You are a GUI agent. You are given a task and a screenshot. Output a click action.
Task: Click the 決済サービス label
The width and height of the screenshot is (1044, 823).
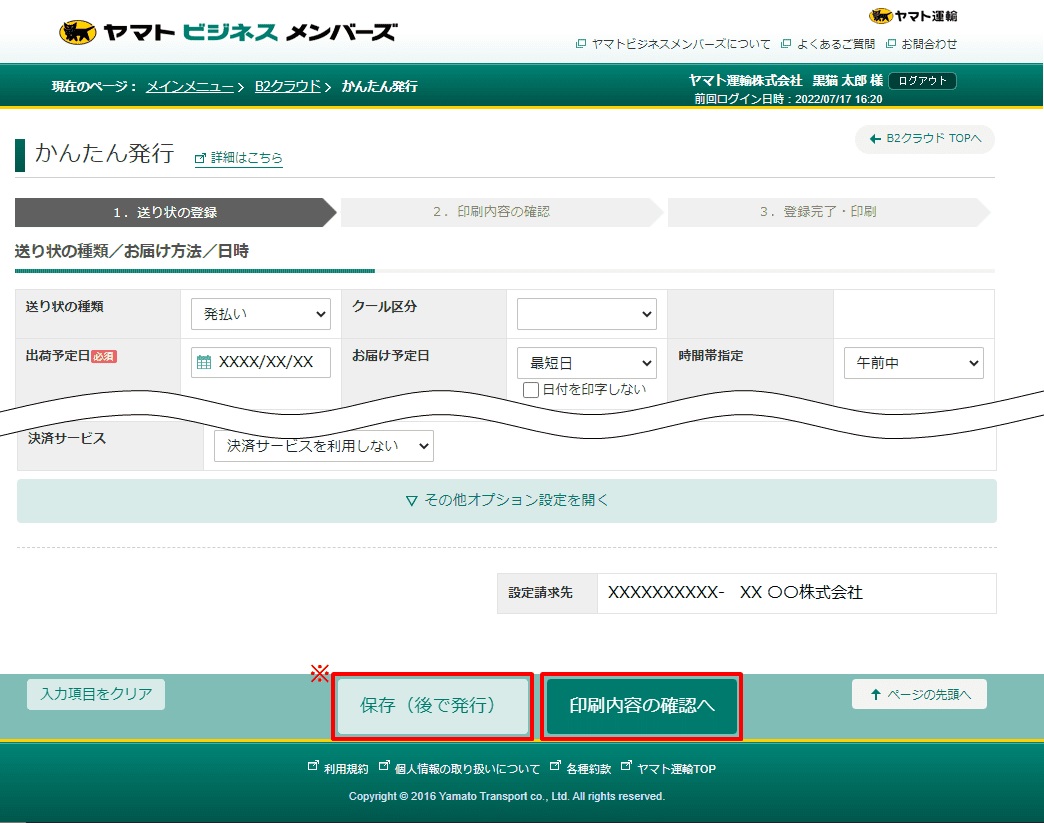click(67, 438)
